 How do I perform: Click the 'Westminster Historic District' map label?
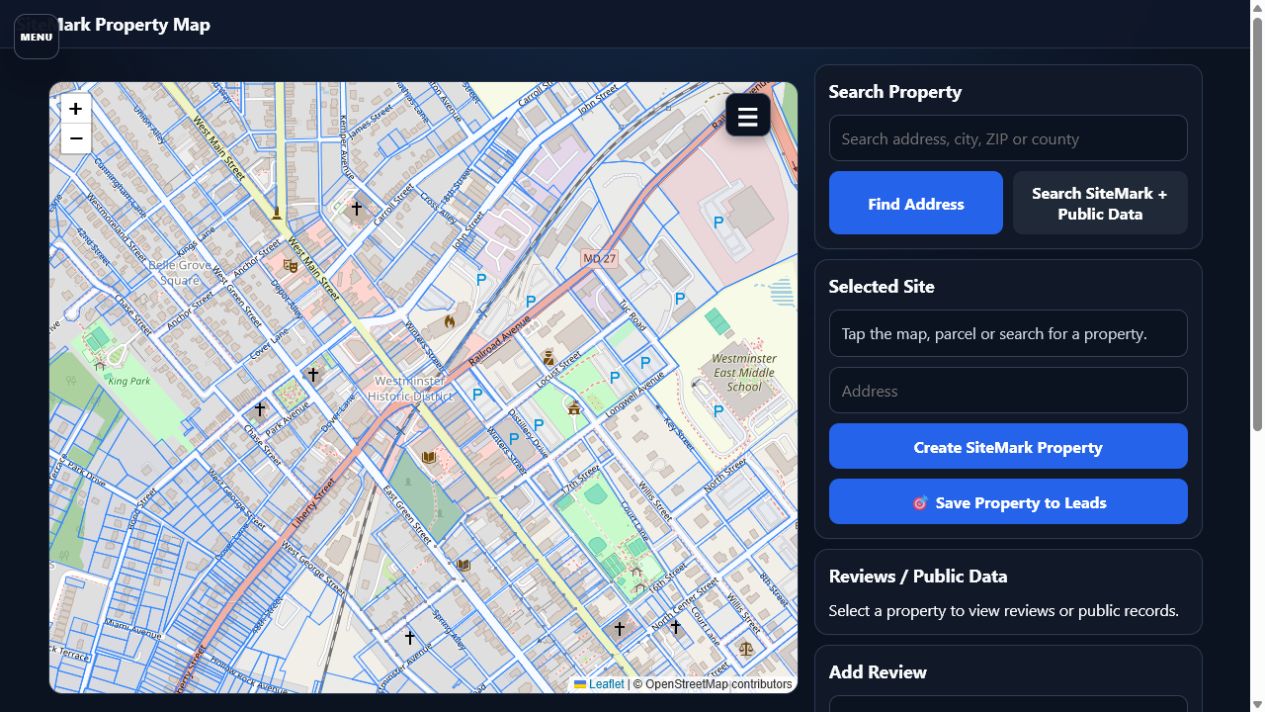click(x=410, y=389)
